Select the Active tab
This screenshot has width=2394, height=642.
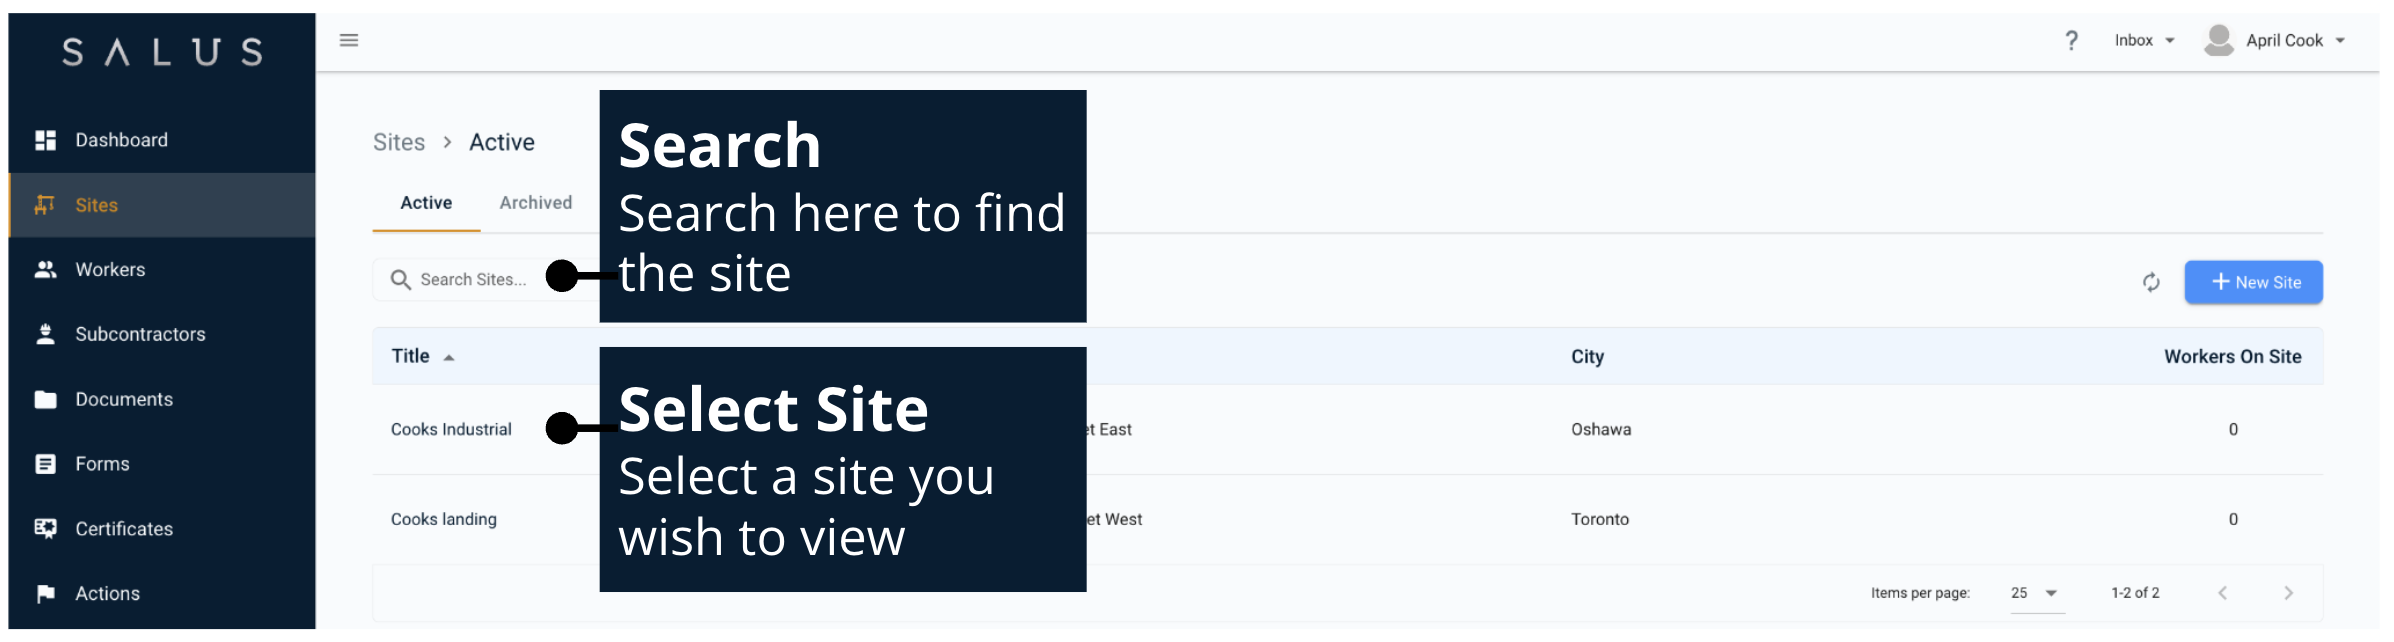point(425,202)
